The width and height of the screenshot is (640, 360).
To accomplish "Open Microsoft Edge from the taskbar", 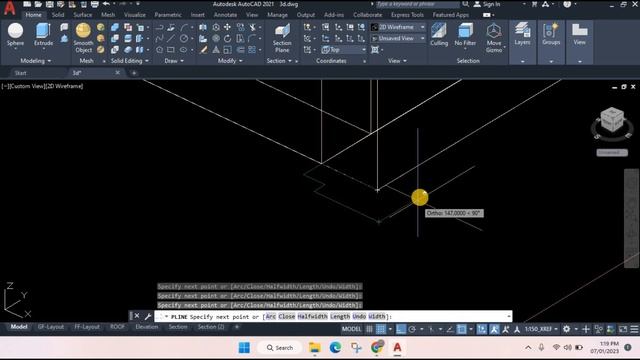I will [x=336, y=347].
